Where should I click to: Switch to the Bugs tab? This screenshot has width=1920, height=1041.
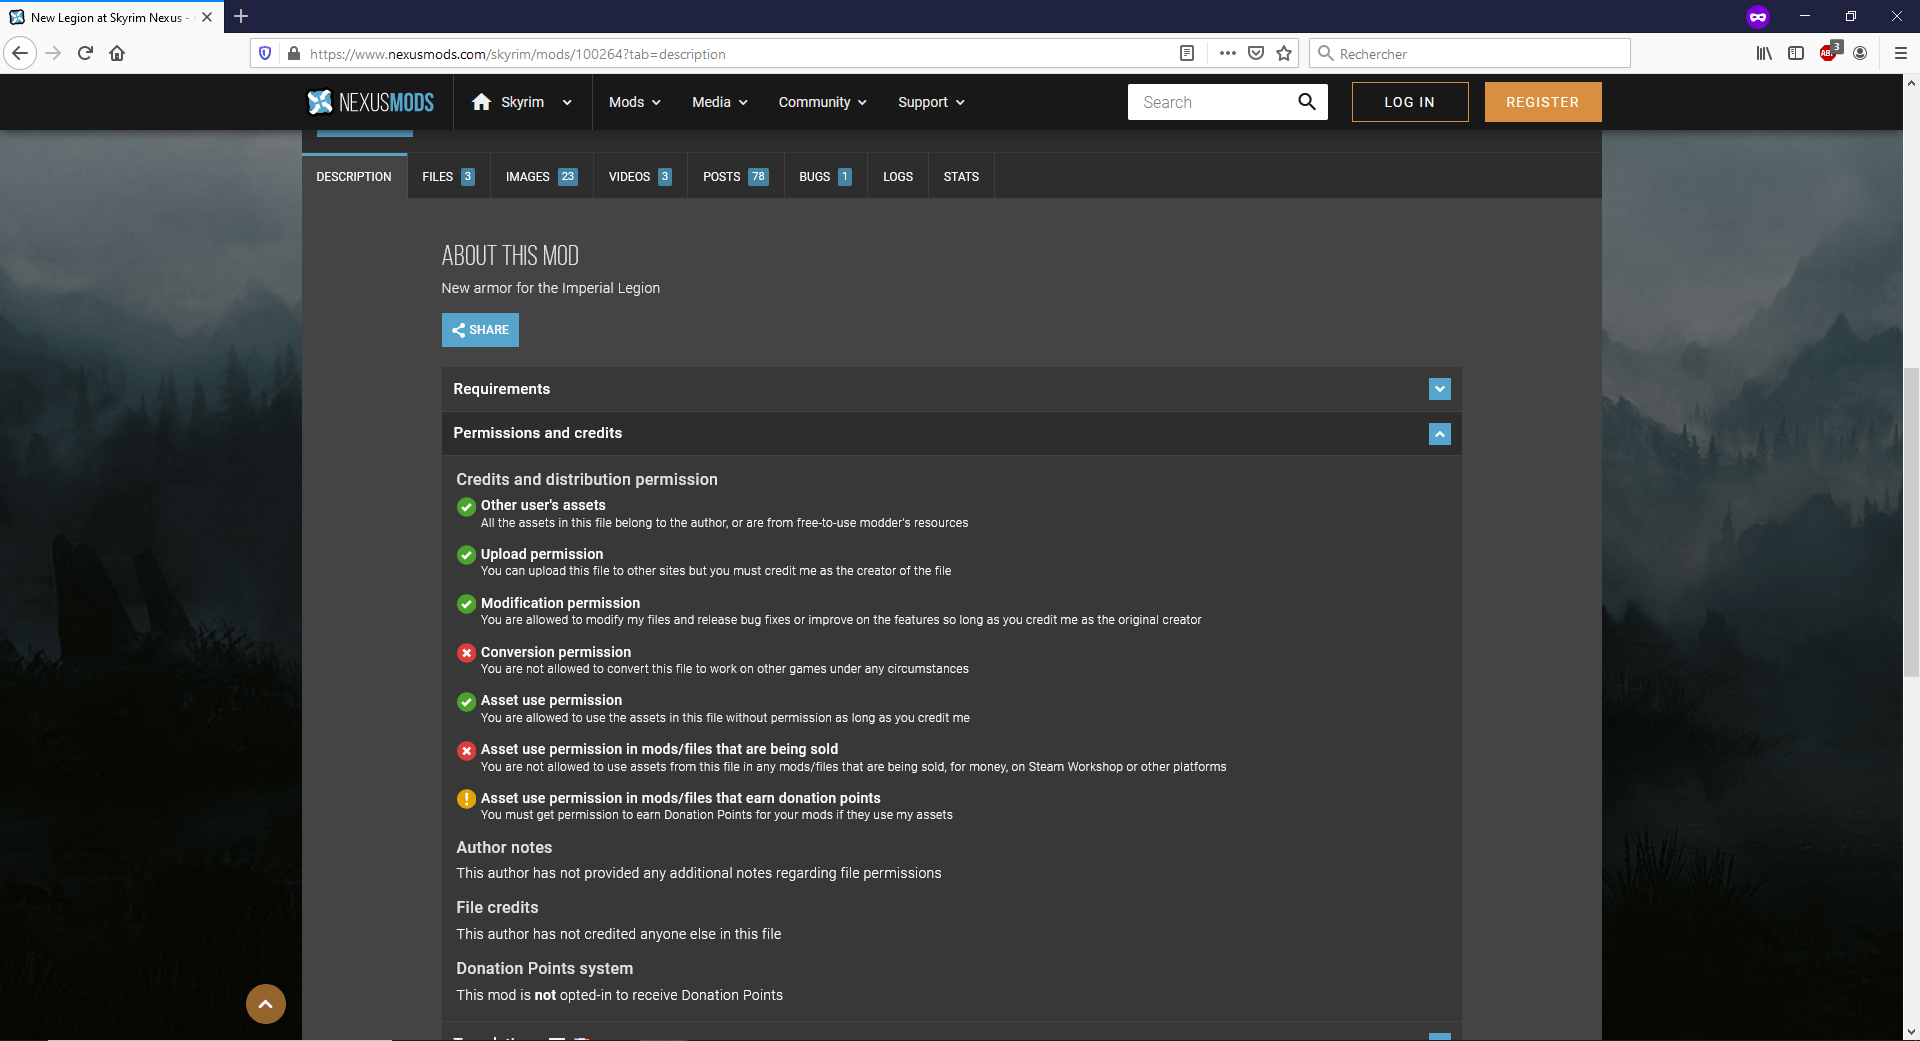825,177
